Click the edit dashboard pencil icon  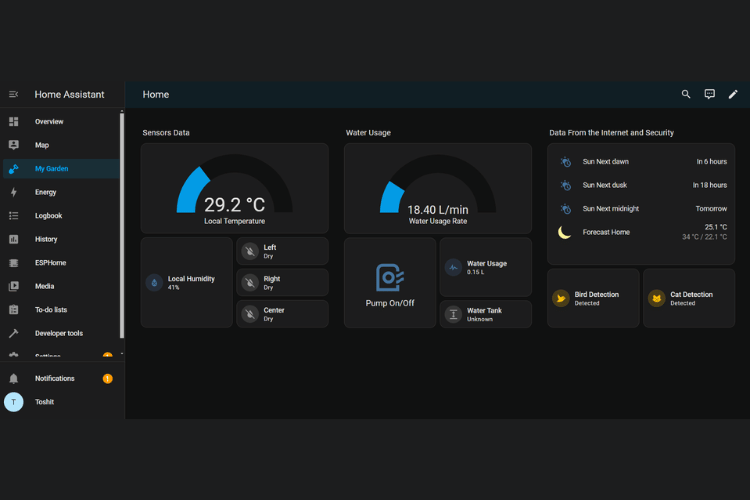coord(733,94)
